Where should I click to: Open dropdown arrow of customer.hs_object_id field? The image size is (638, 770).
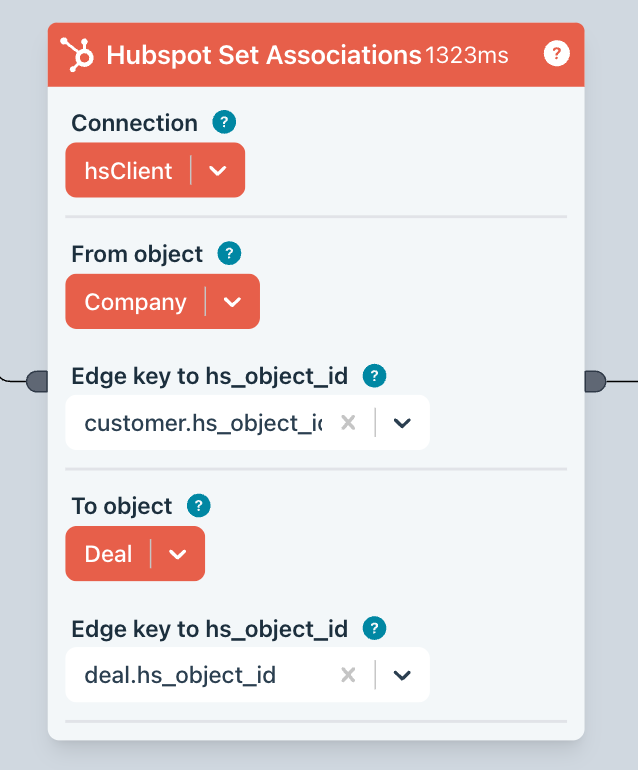(402, 422)
